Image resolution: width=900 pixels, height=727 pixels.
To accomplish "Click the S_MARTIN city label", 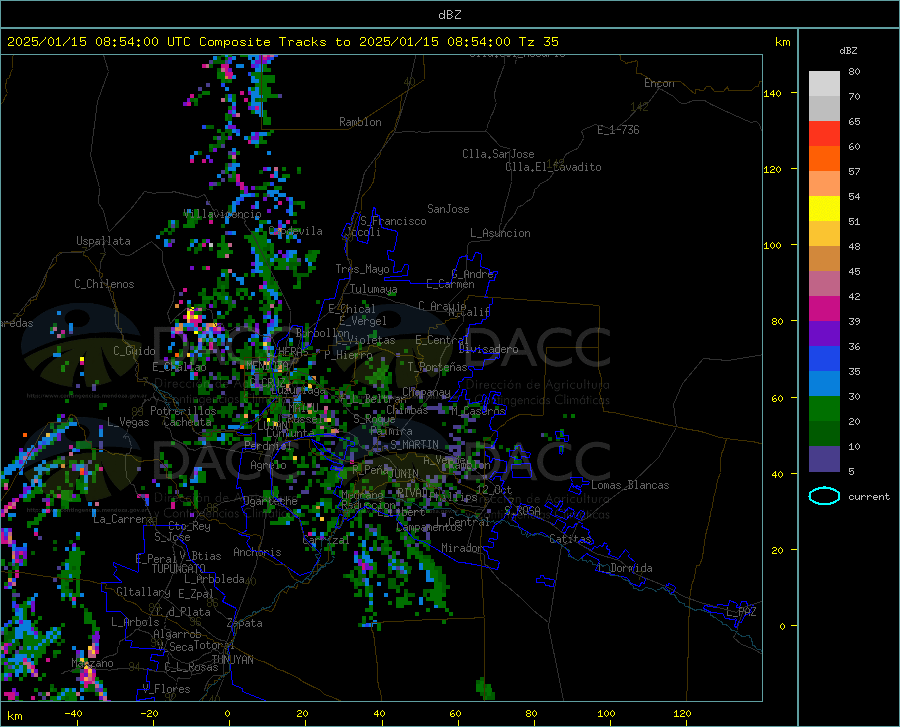I will 414,445.
